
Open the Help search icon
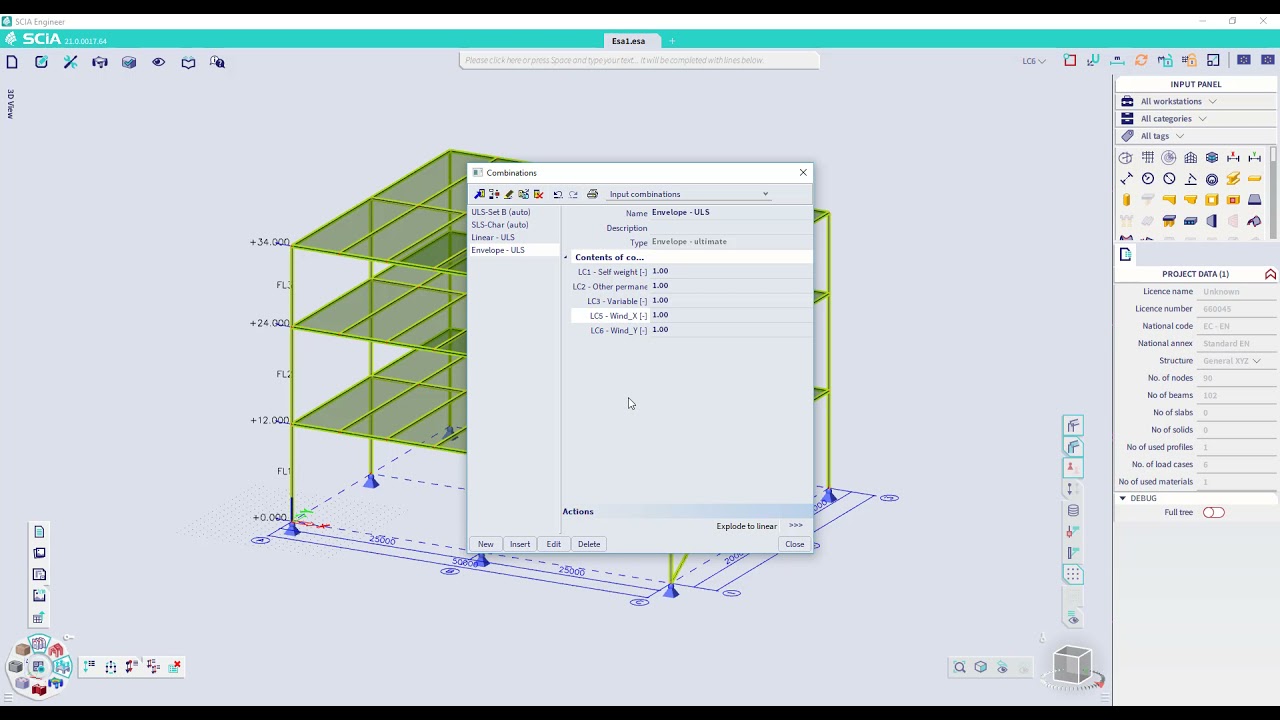217,62
